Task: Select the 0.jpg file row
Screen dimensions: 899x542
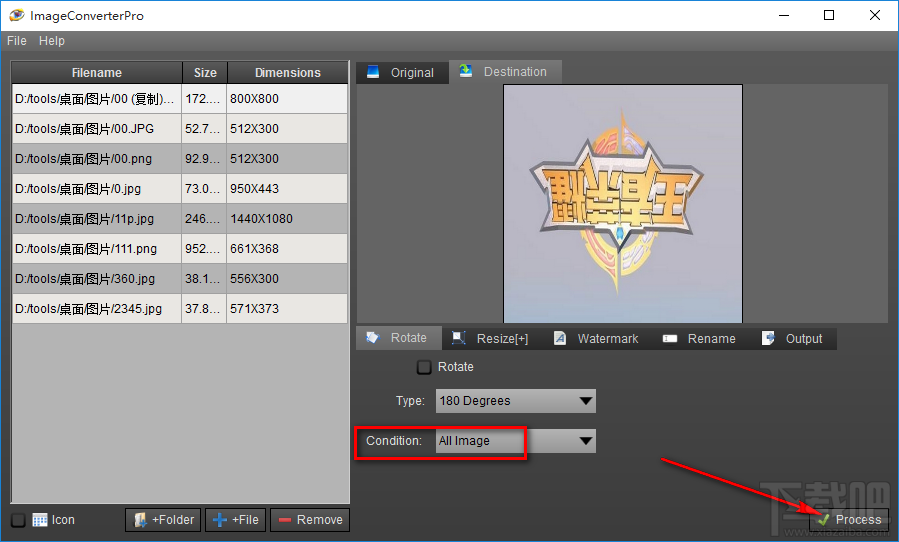Action: (x=180, y=189)
